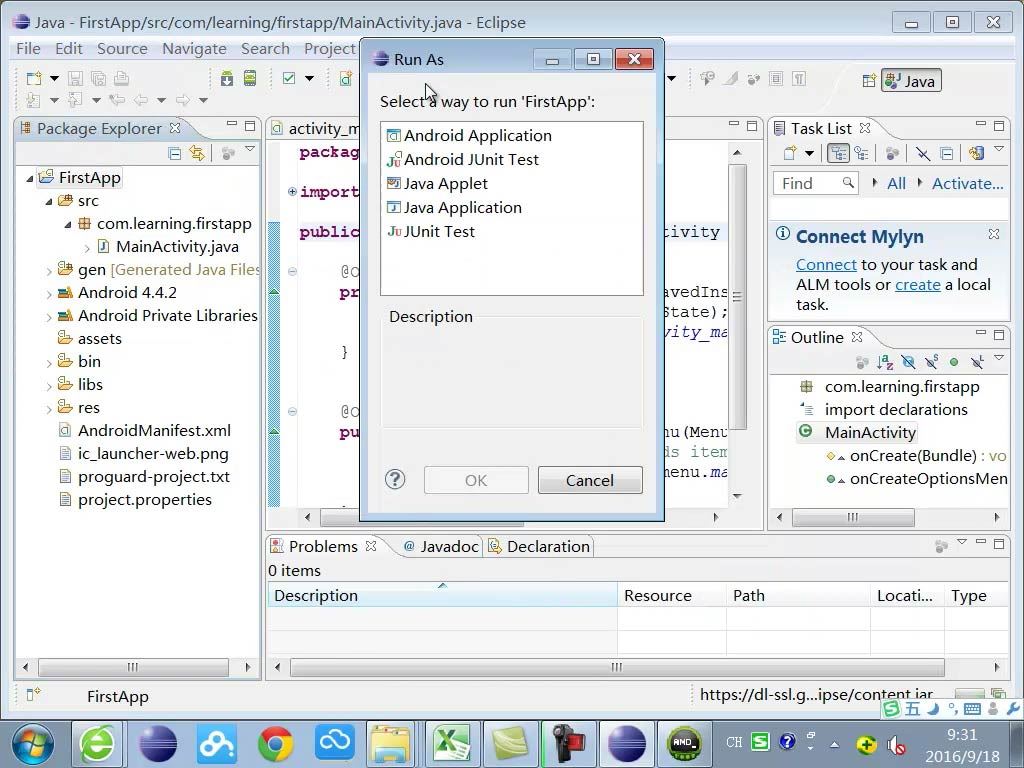Toggle Hide Non-Public Members green dot in Outline
The image size is (1024, 768).
point(954,362)
